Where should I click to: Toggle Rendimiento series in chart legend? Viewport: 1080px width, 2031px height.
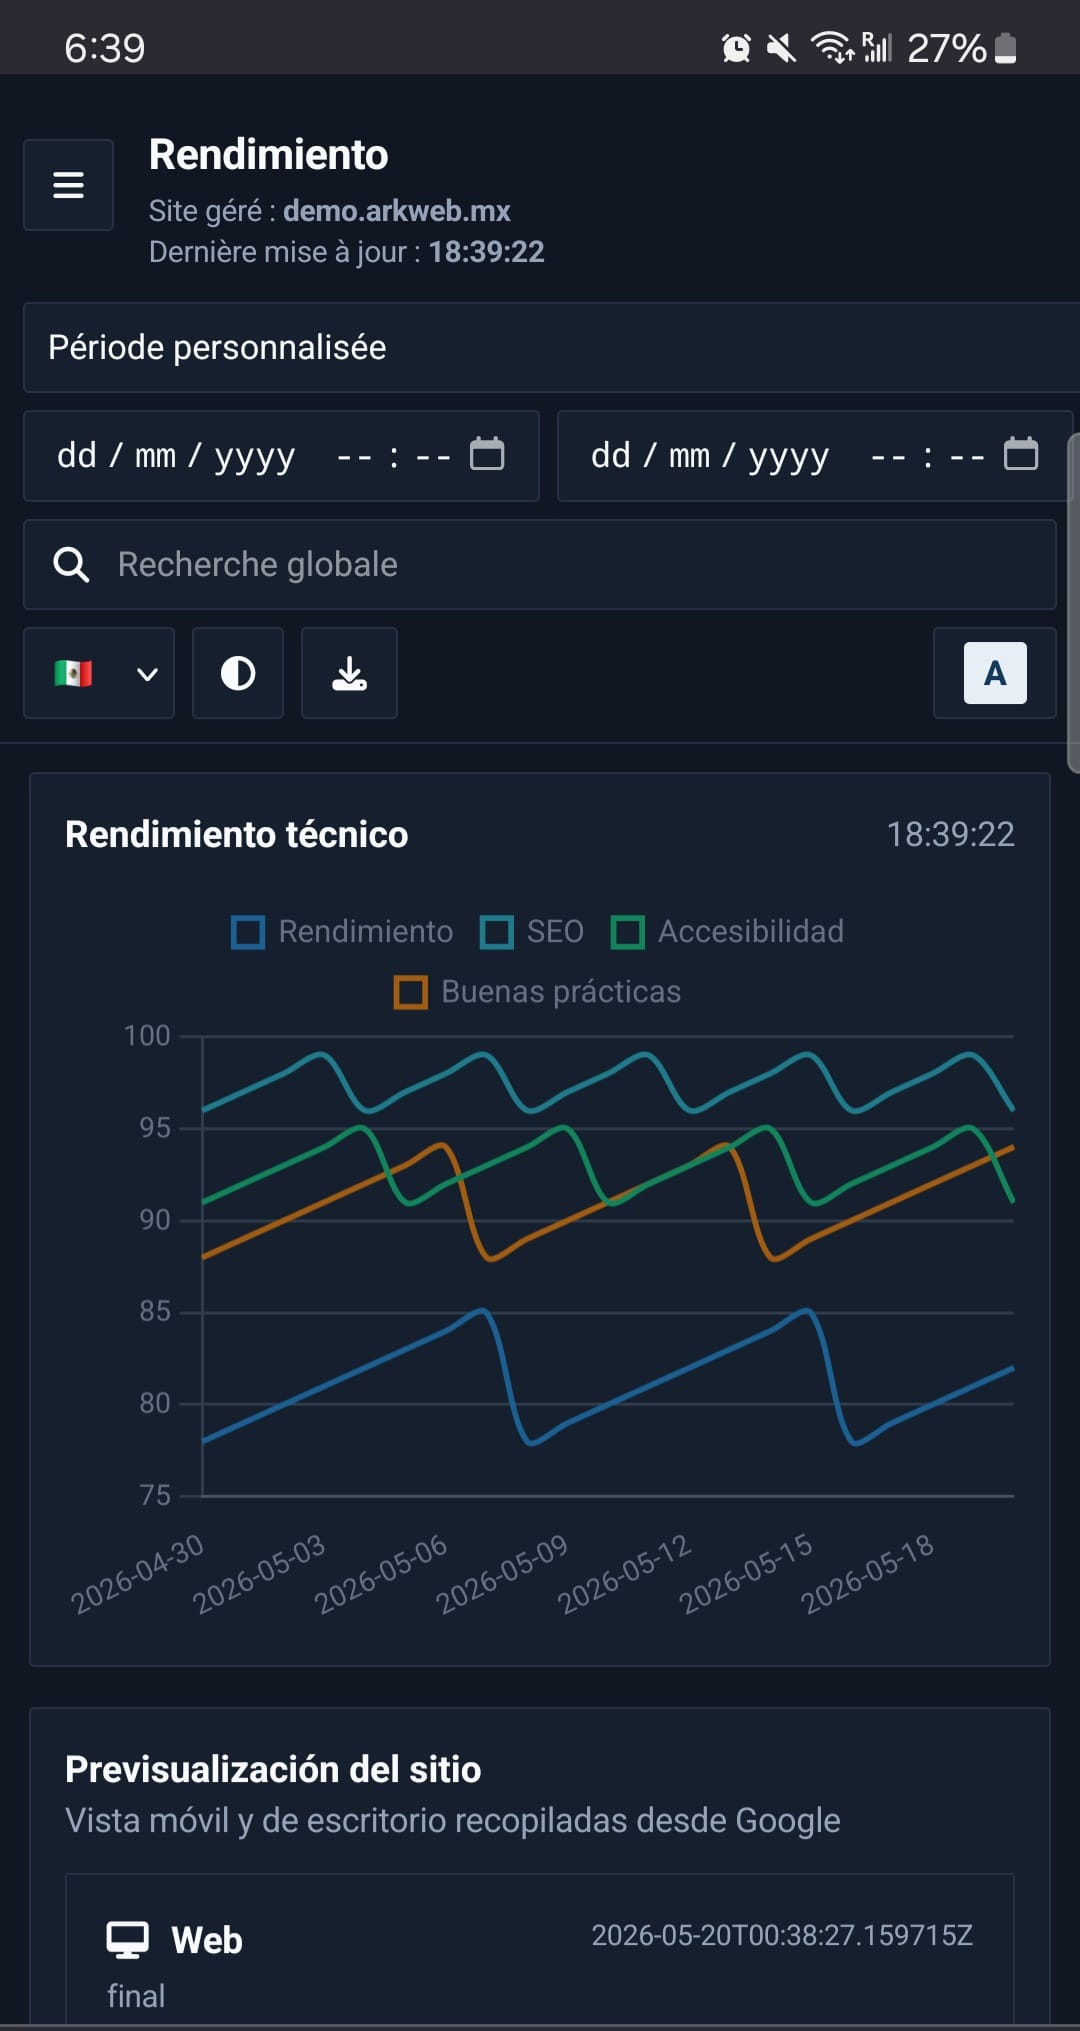click(342, 932)
